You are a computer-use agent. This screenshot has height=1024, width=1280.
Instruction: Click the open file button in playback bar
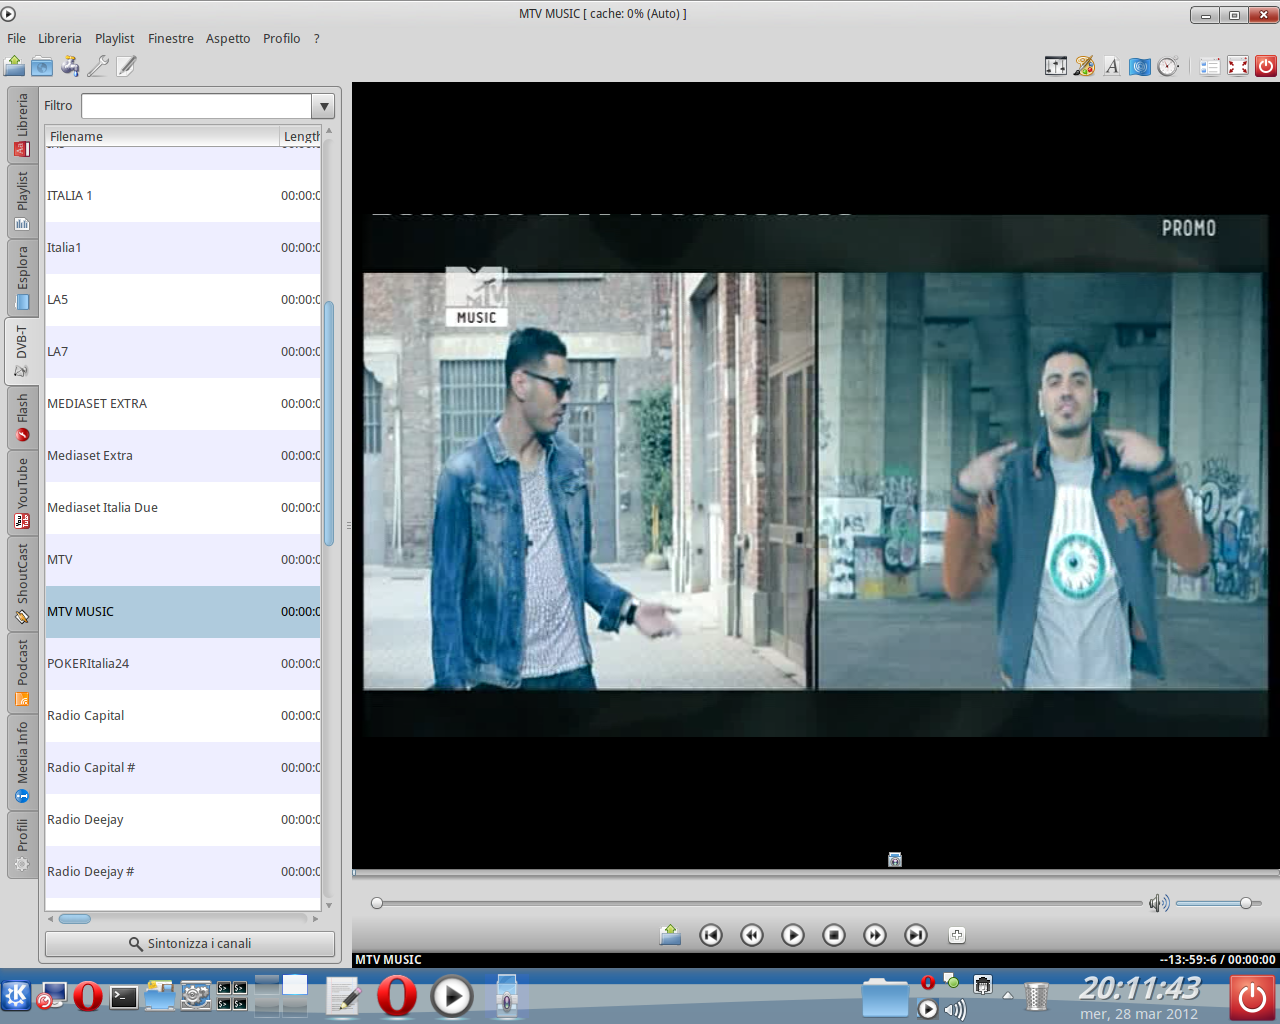click(670, 935)
